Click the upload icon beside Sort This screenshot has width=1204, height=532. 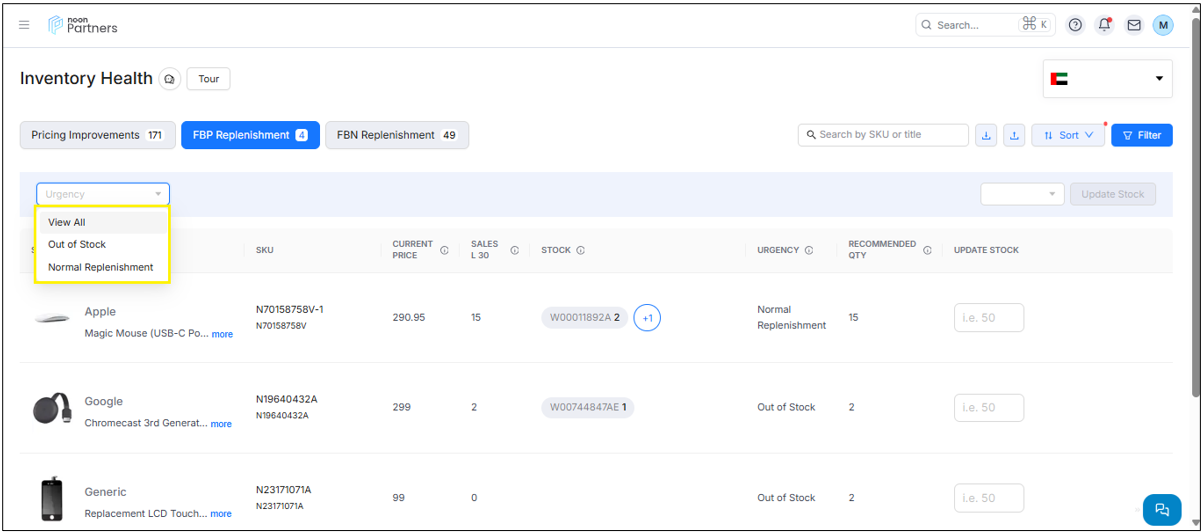(1014, 135)
